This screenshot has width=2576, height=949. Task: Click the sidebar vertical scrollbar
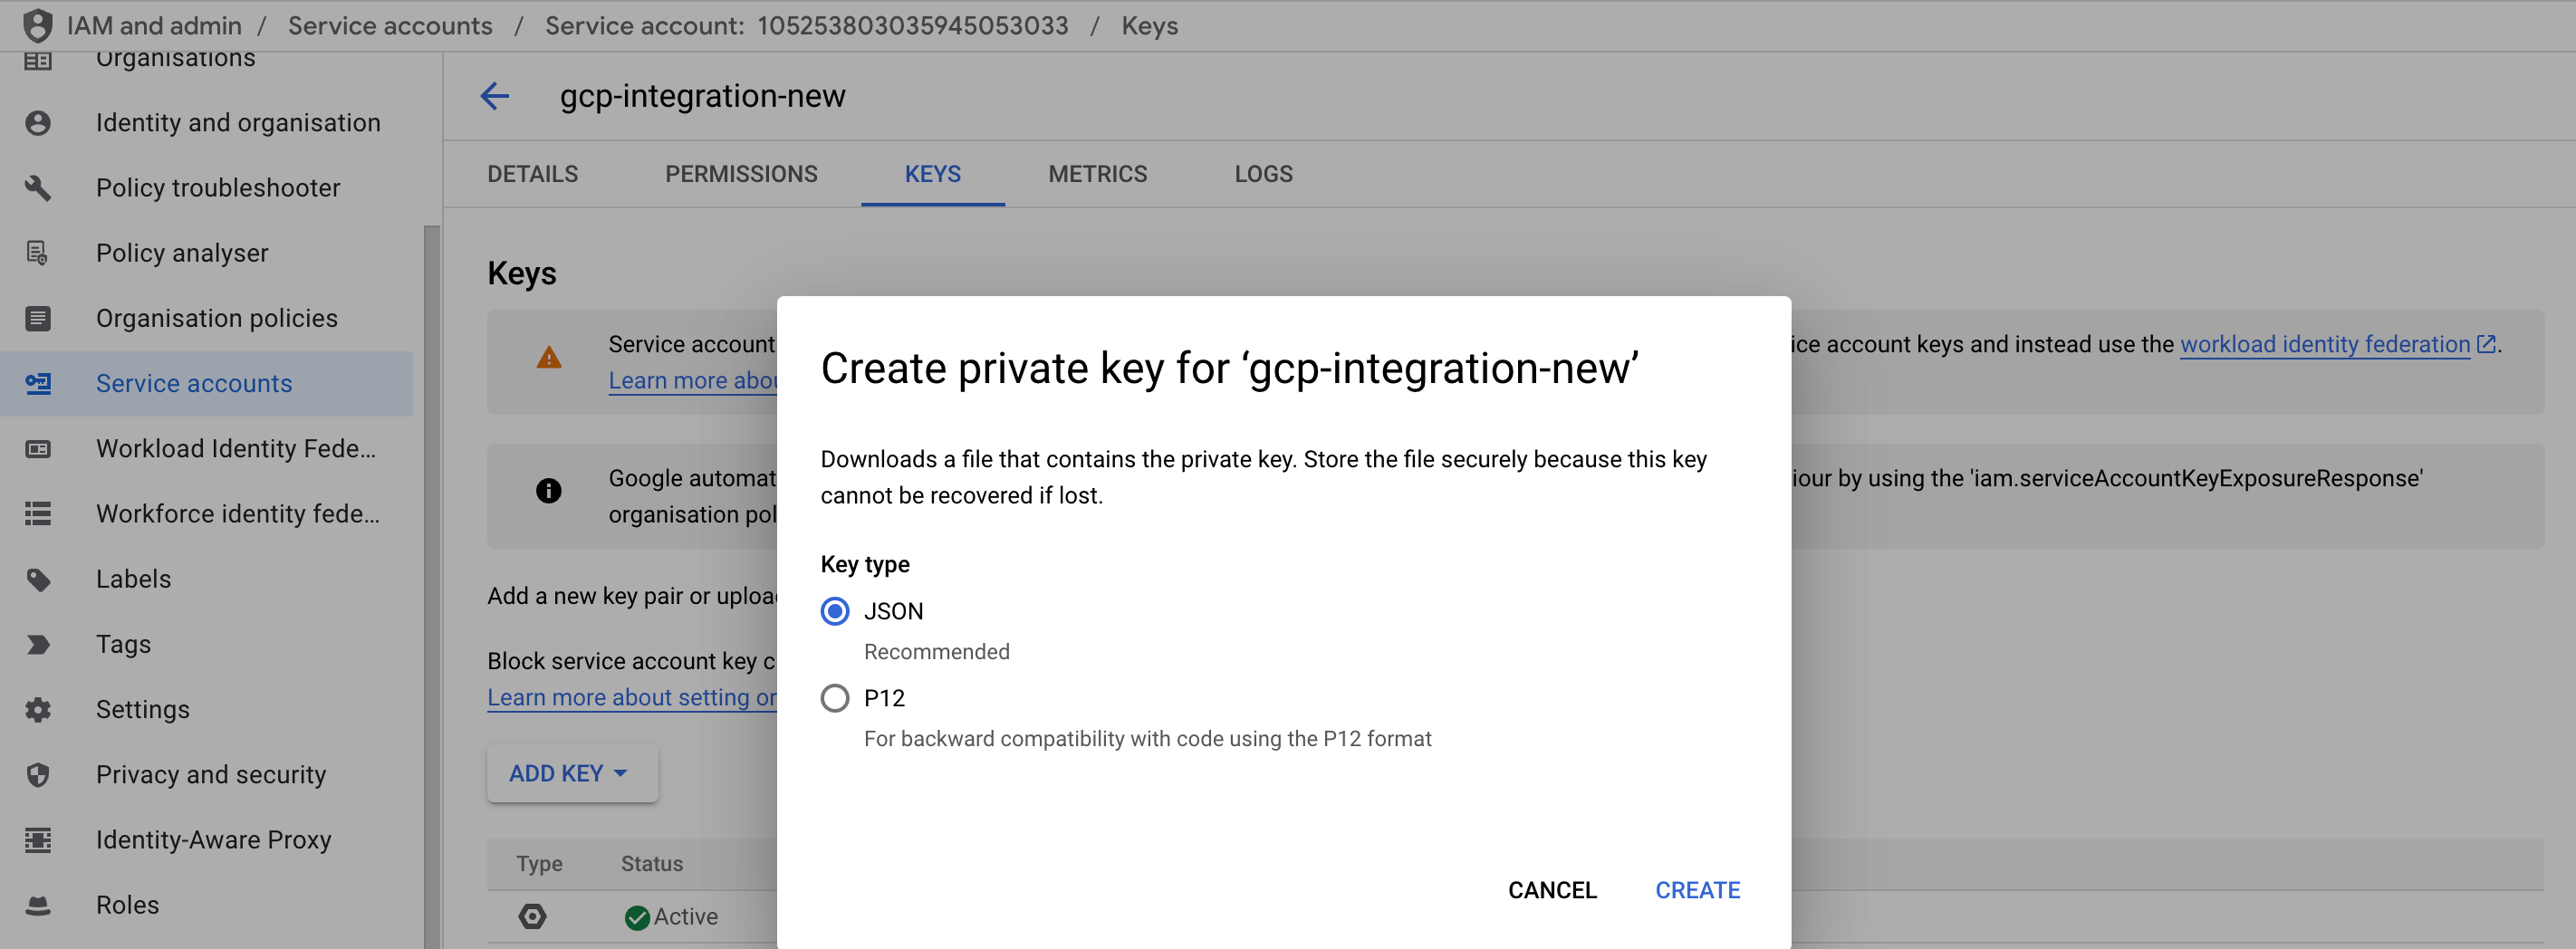click(x=432, y=587)
